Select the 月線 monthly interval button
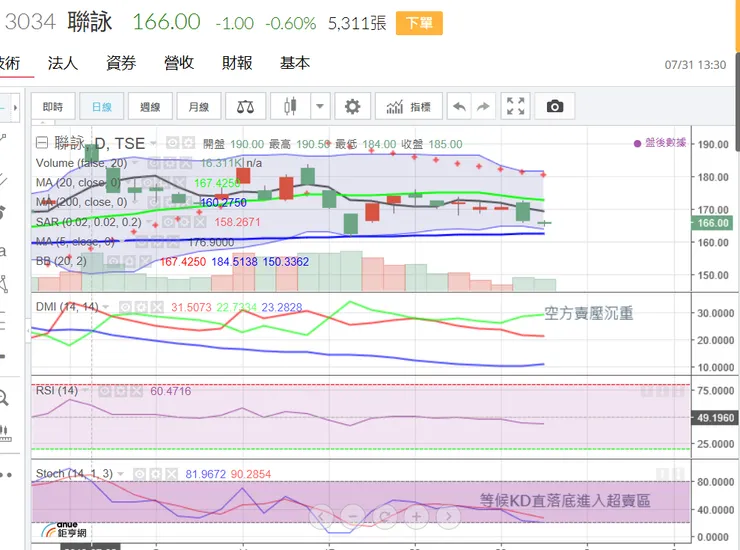The height and width of the screenshot is (550, 740). [x=199, y=107]
